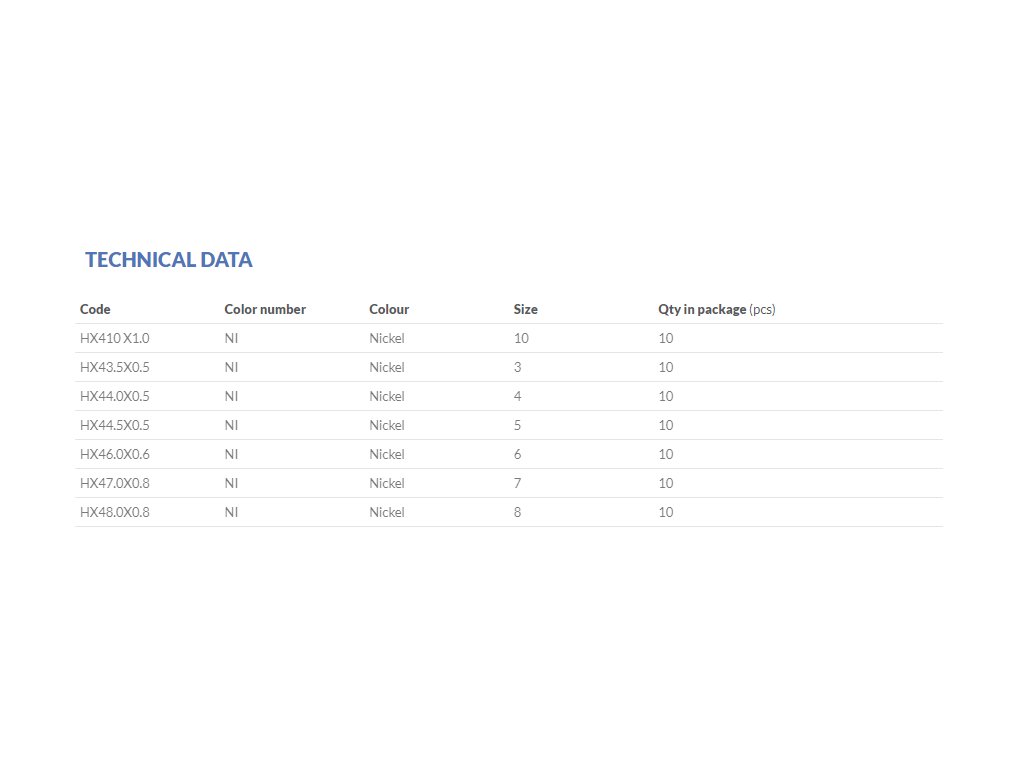Image resolution: width=1024 pixels, height=768 pixels.
Task: Select product code HX46.0X0.6
Action: 114,455
